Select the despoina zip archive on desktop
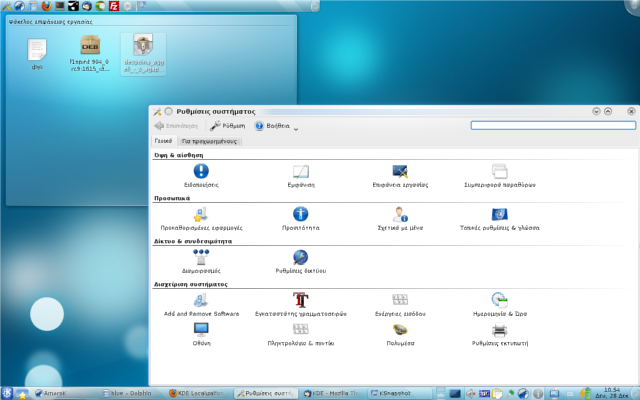 [143, 54]
